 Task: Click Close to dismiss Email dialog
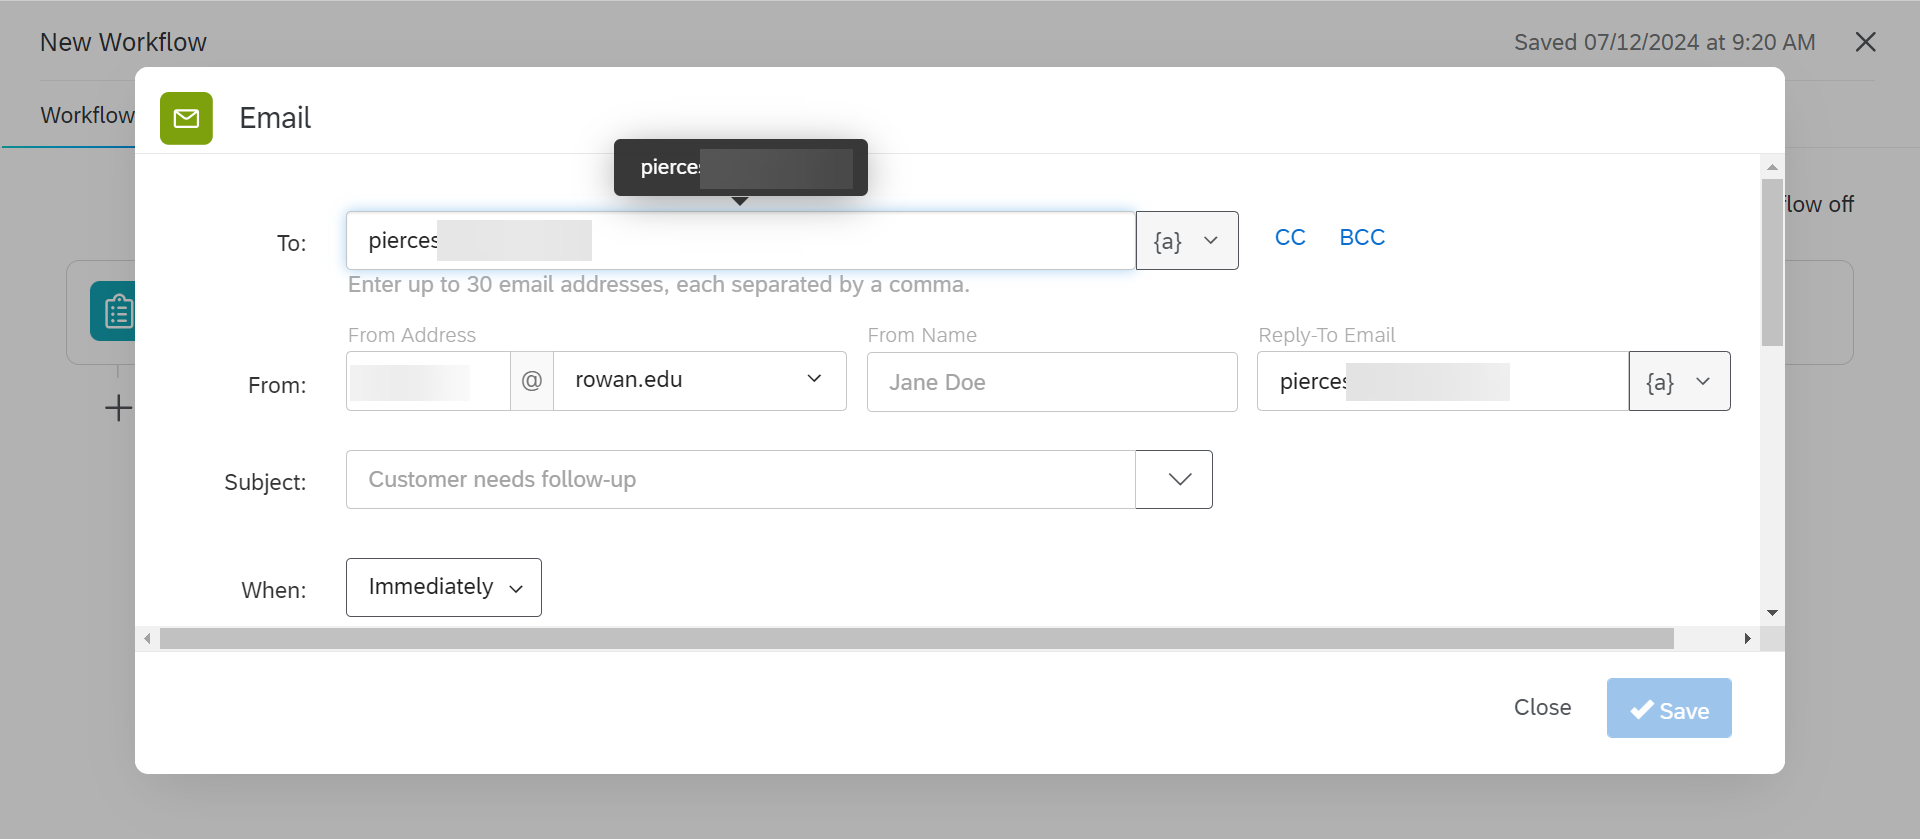(1542, 708)
